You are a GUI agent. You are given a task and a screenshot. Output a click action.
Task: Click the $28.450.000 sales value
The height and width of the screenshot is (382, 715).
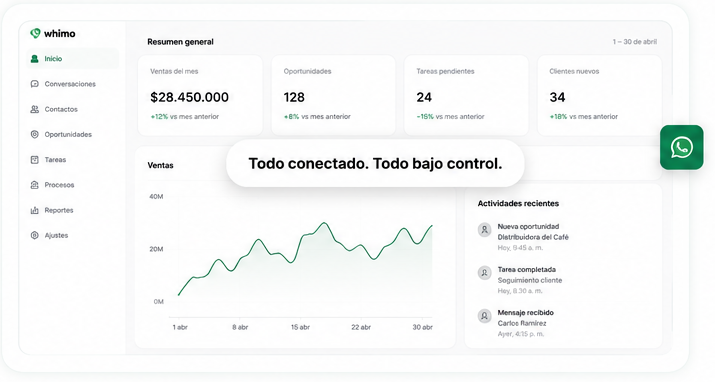[189, 97]
